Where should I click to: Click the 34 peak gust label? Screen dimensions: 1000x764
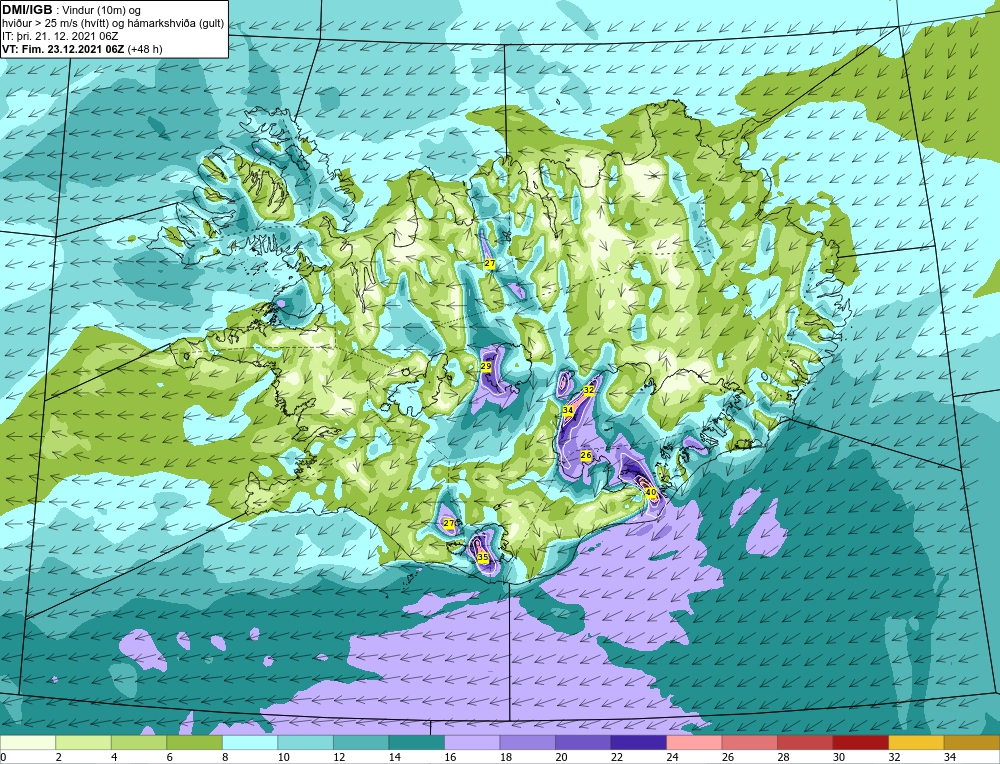tap(568, 410)
